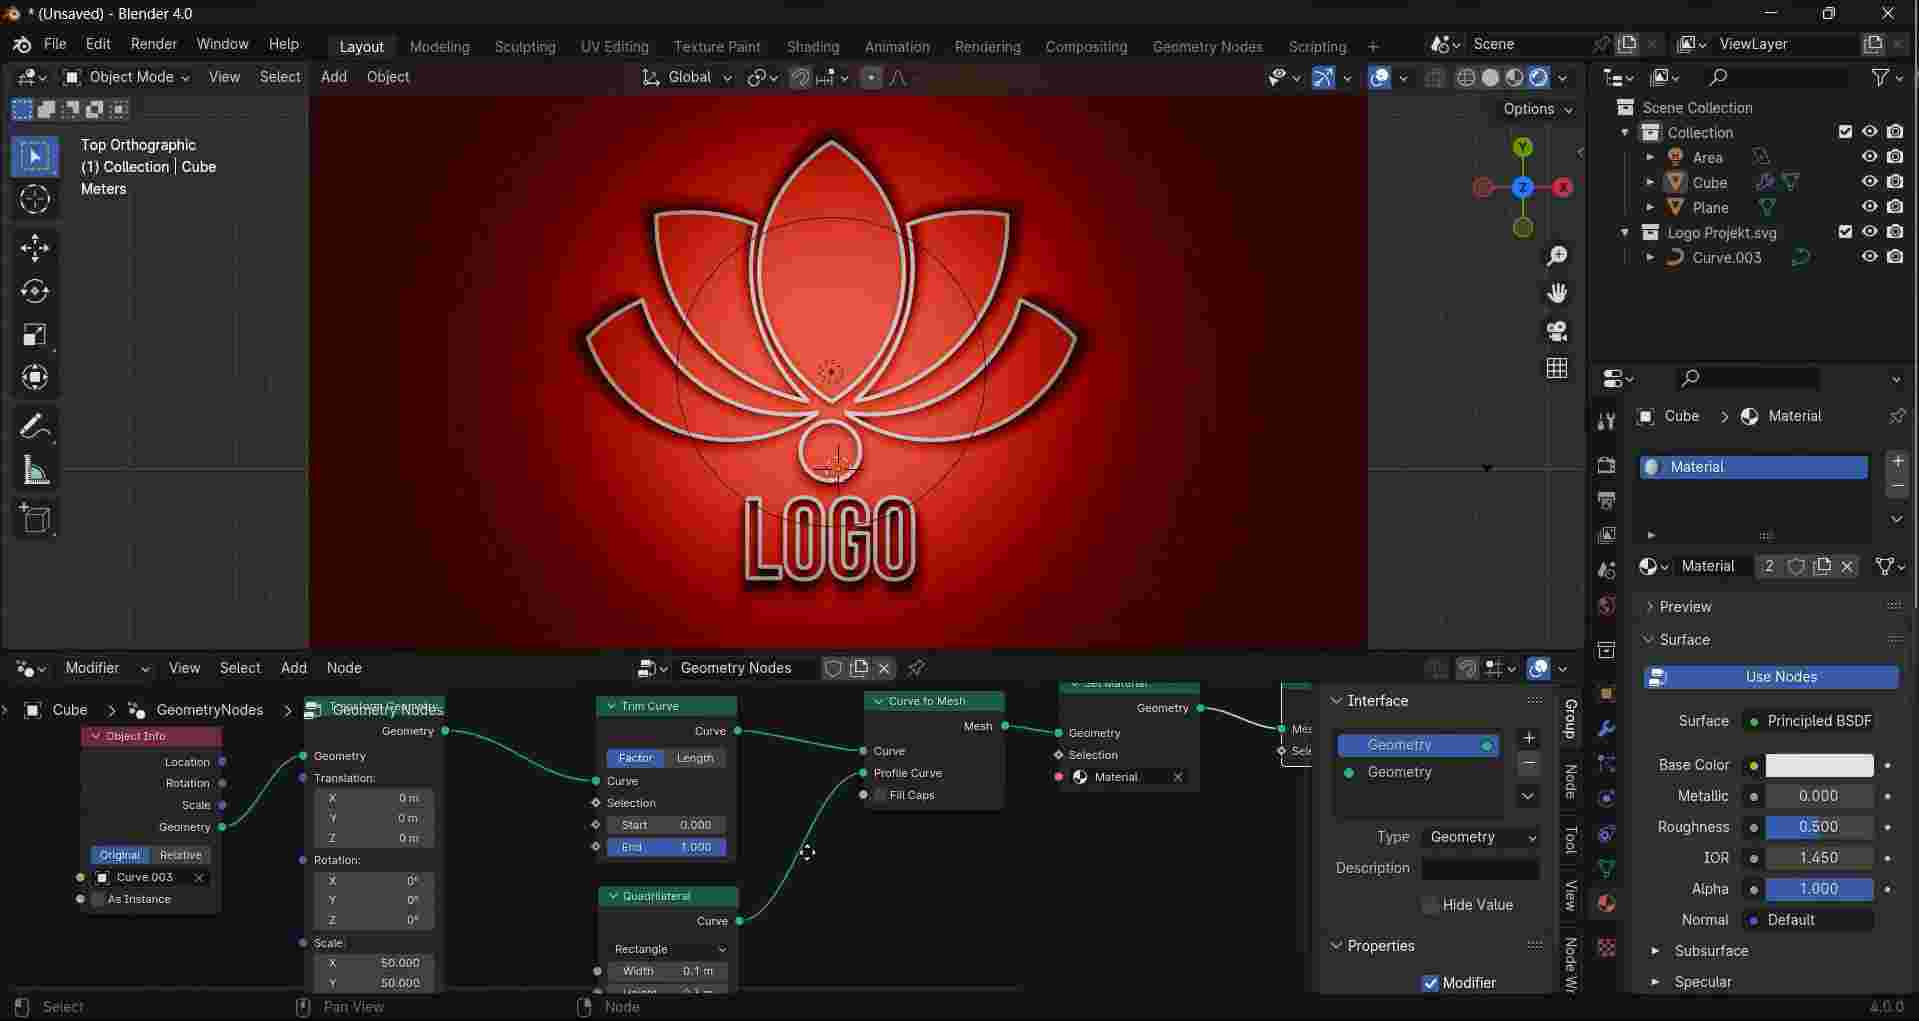Open the Rectangle mode dropdown in Quadrilateral

[667, 949]
